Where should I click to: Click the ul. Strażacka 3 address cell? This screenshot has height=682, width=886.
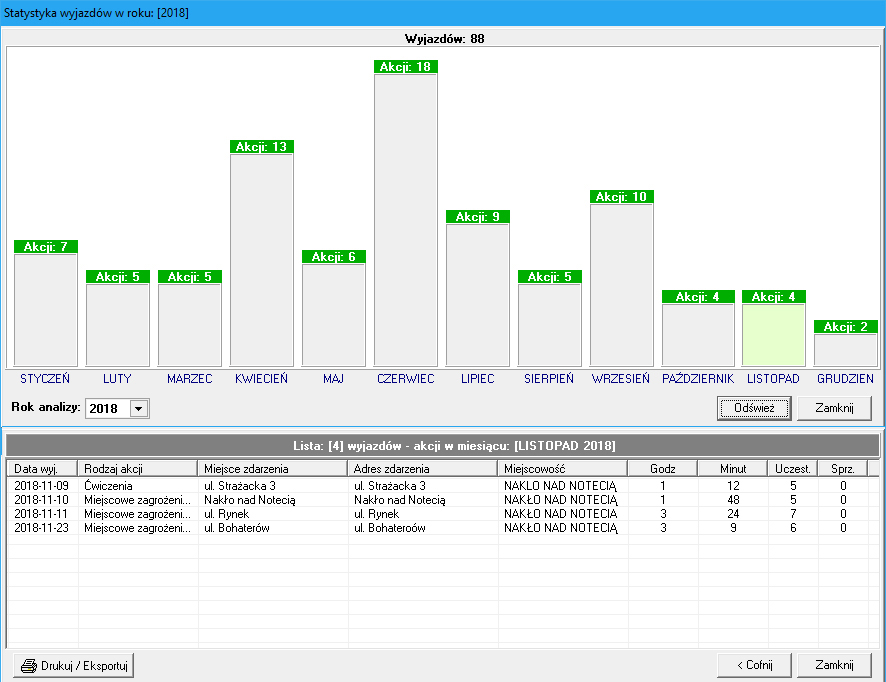point(390,485)
